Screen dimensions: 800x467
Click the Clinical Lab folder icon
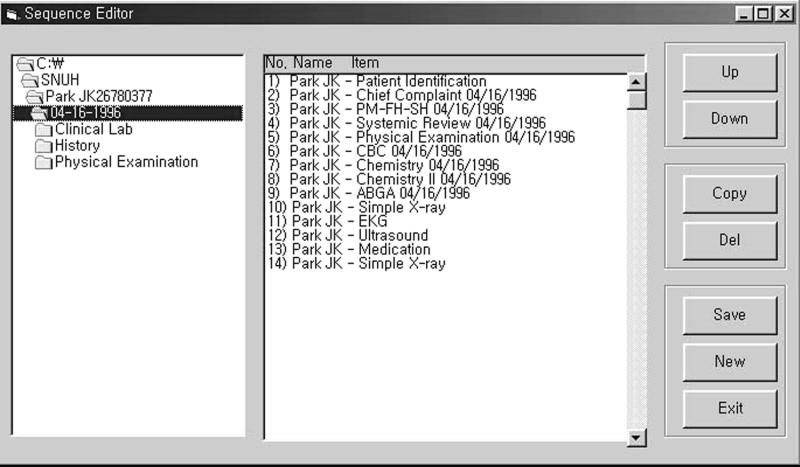coord(44,130)
